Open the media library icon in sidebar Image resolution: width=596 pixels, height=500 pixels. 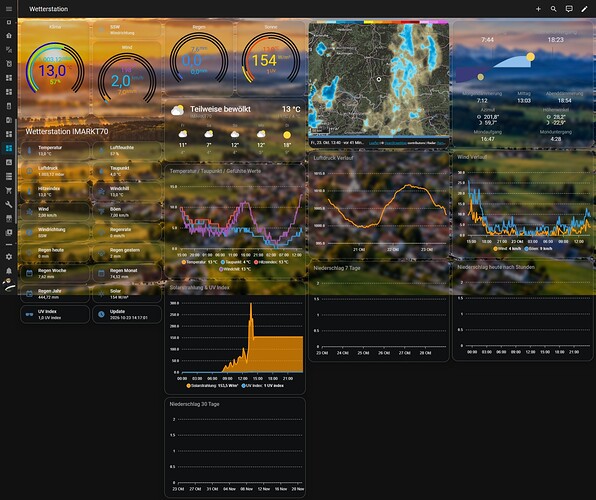9,232
